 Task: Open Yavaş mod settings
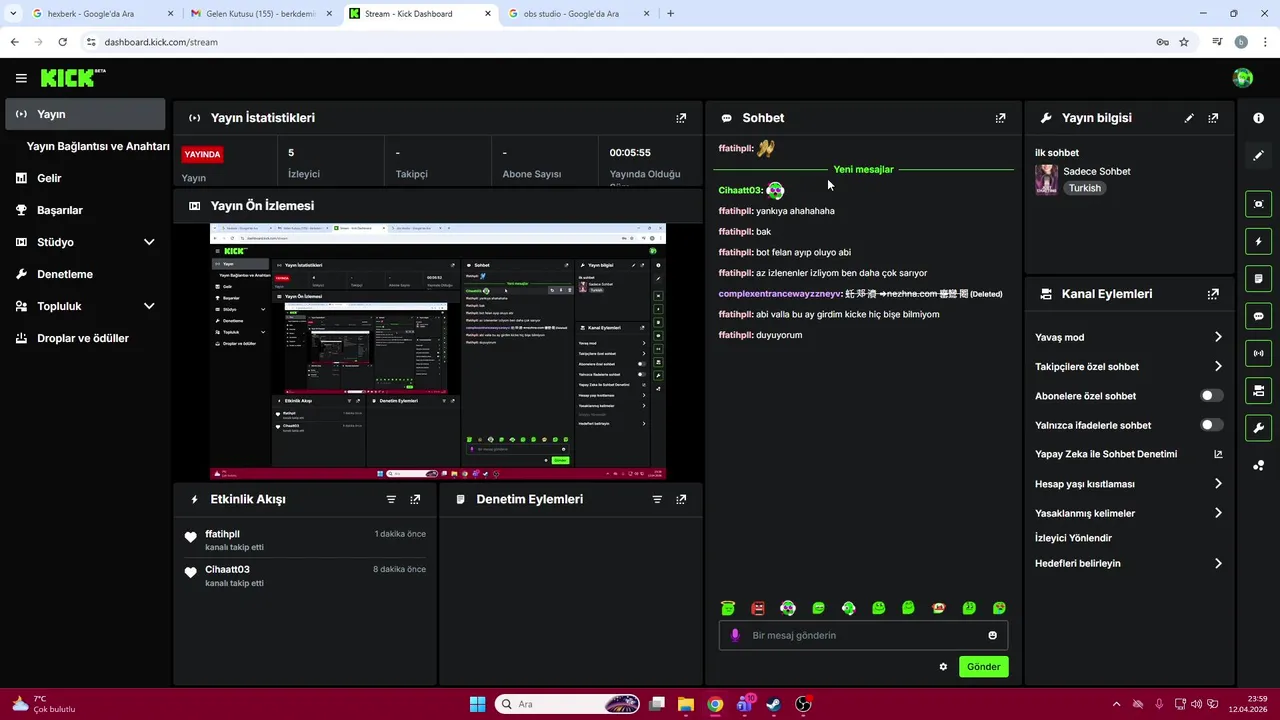1129,337
